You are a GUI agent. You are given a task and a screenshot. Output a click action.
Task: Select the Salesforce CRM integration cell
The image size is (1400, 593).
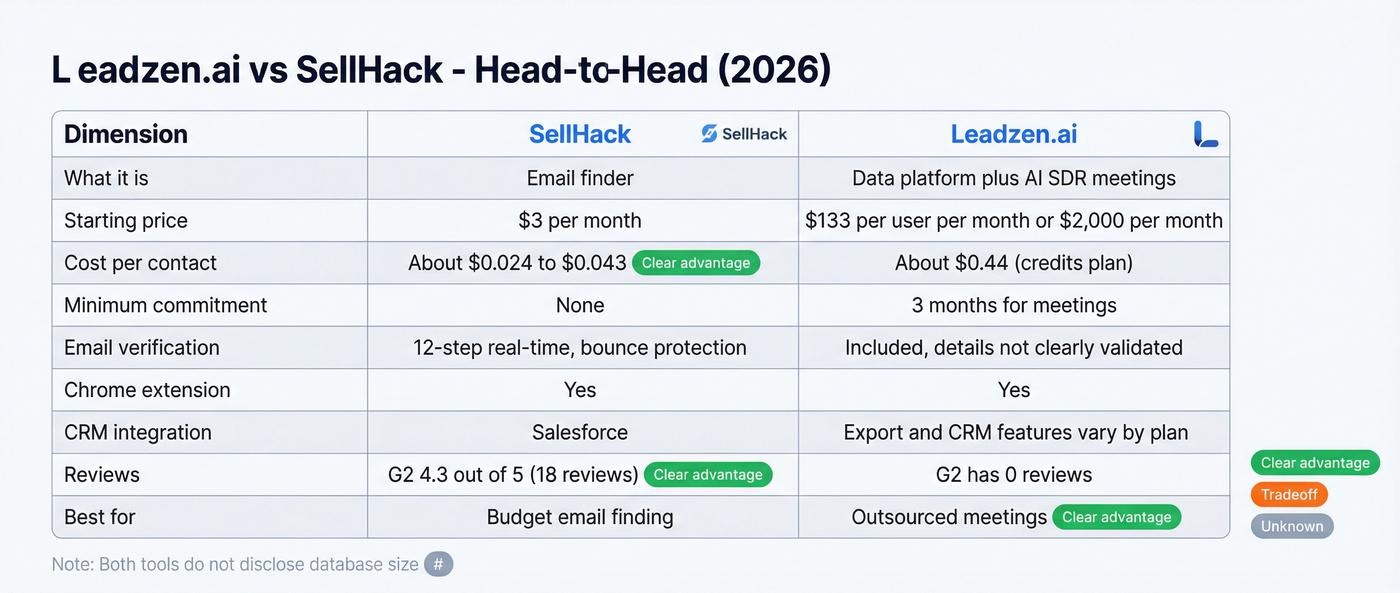pyautogui.click(x=580, y=433)
